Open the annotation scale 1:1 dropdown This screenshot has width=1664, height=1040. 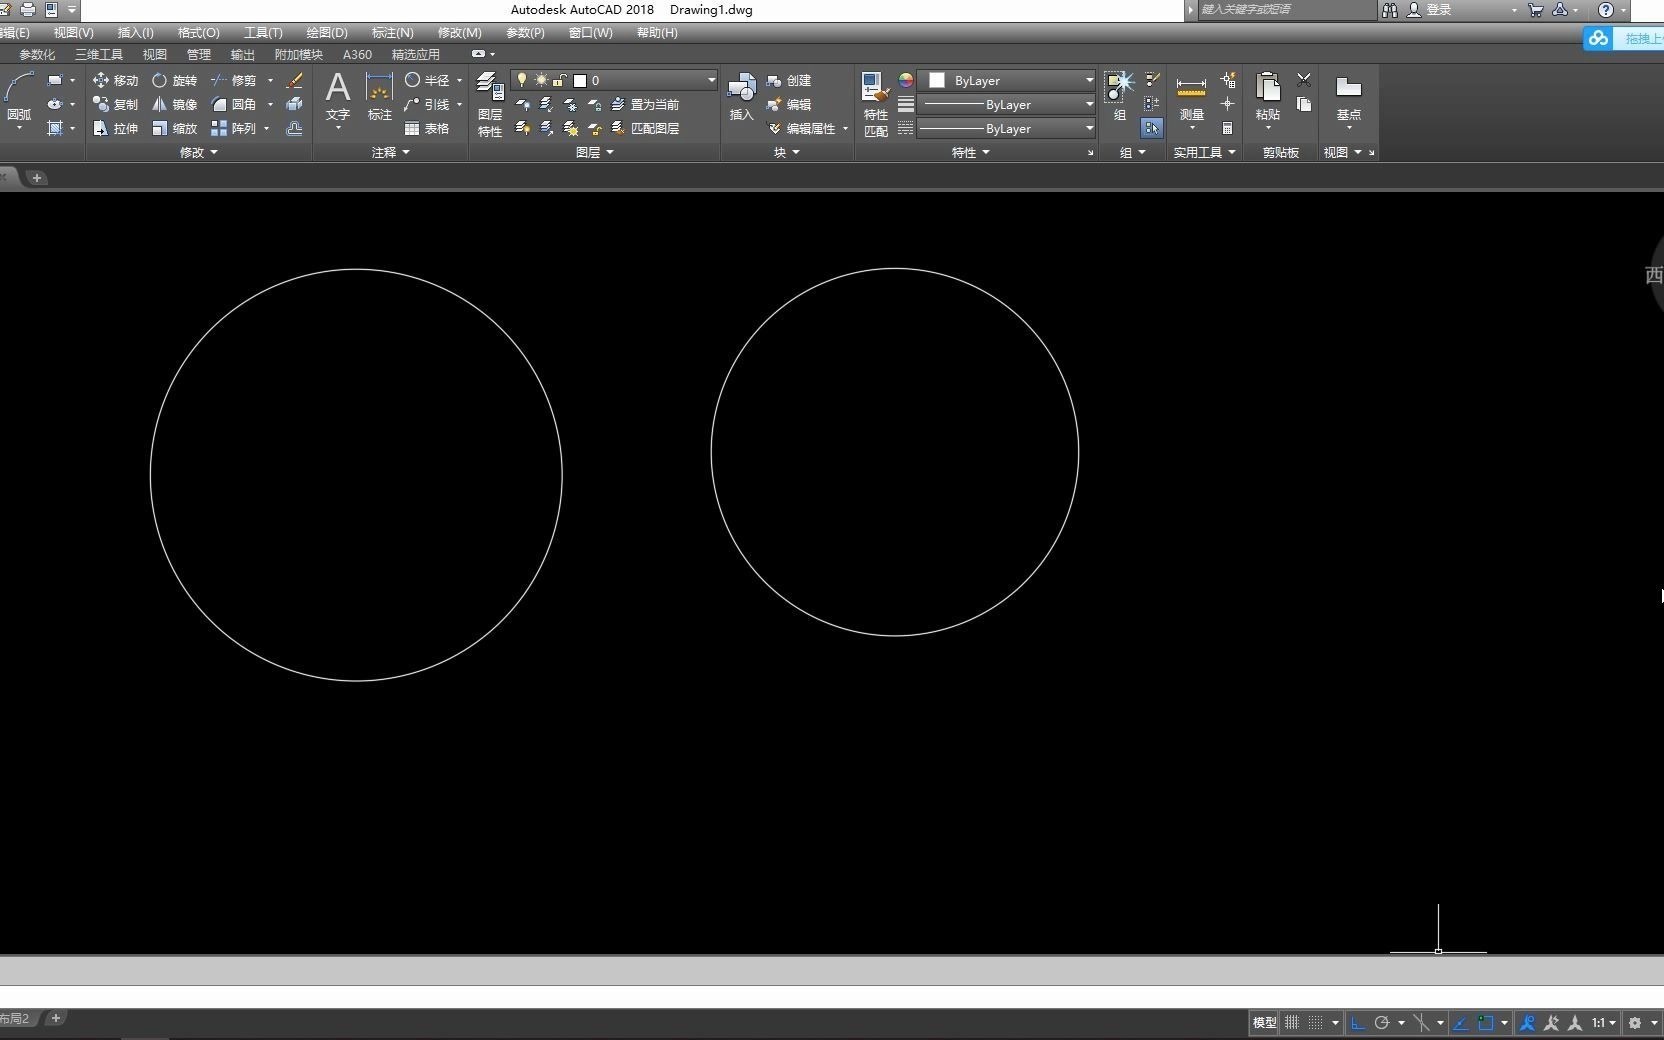1604,1022
